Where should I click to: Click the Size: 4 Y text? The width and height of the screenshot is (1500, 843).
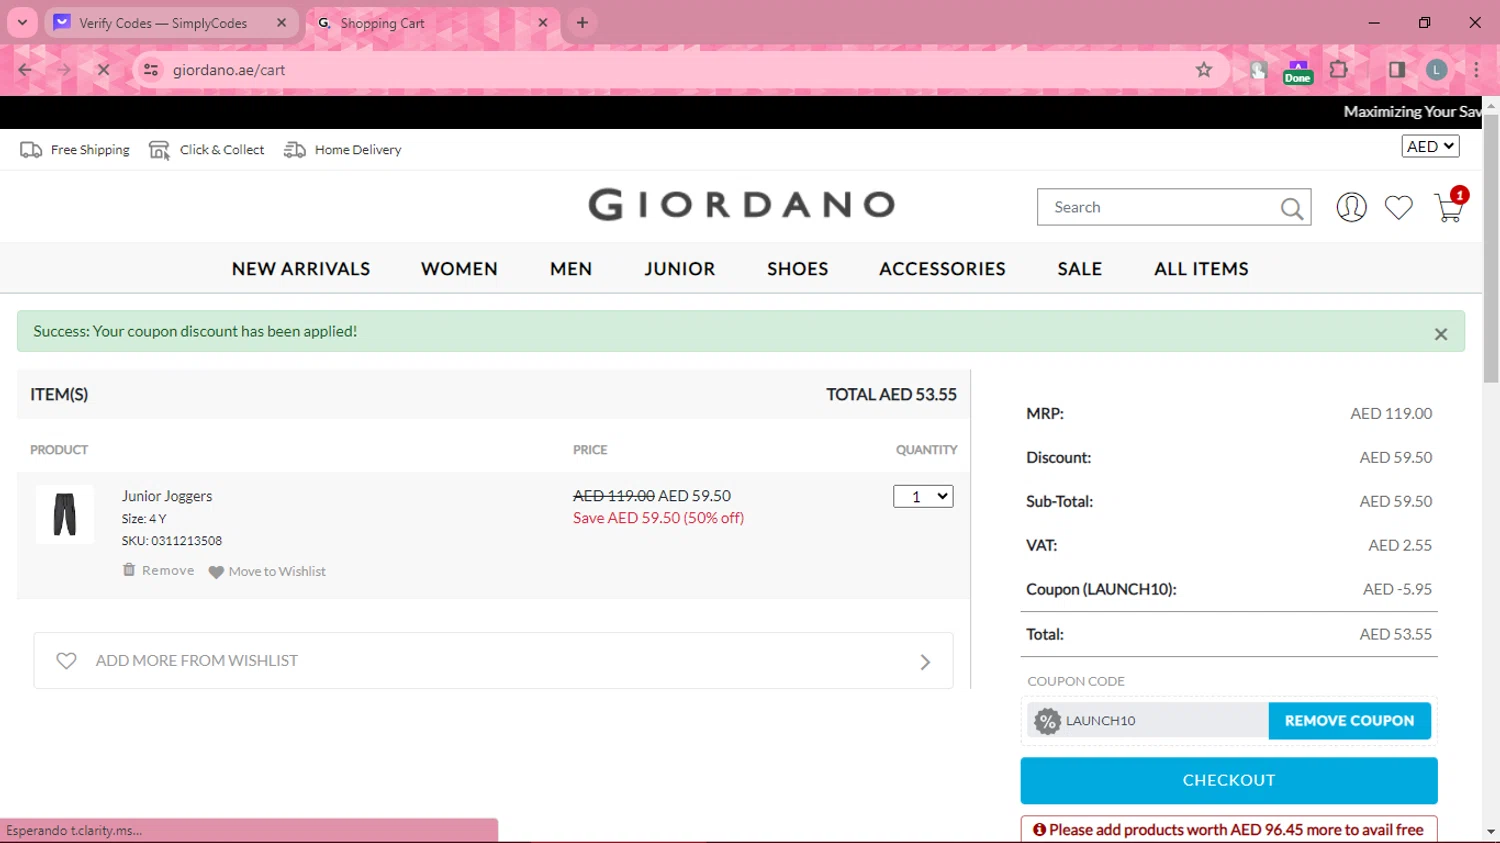144,519
